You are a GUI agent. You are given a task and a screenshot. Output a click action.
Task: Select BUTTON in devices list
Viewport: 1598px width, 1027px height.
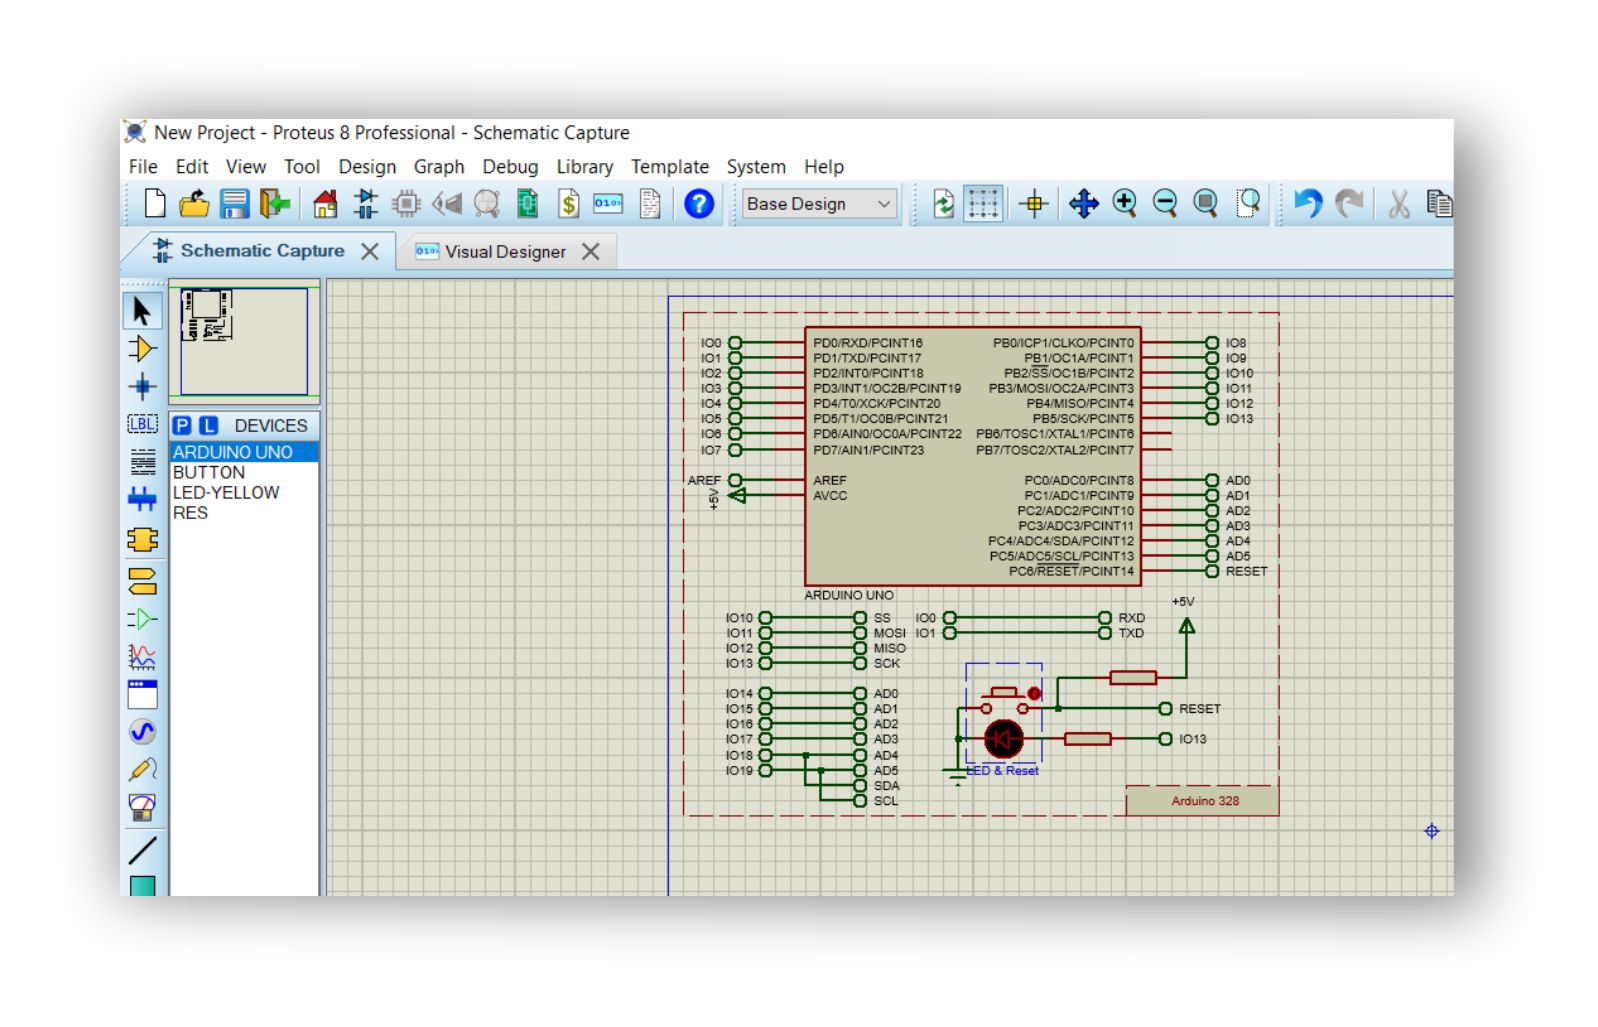point(244,472)
